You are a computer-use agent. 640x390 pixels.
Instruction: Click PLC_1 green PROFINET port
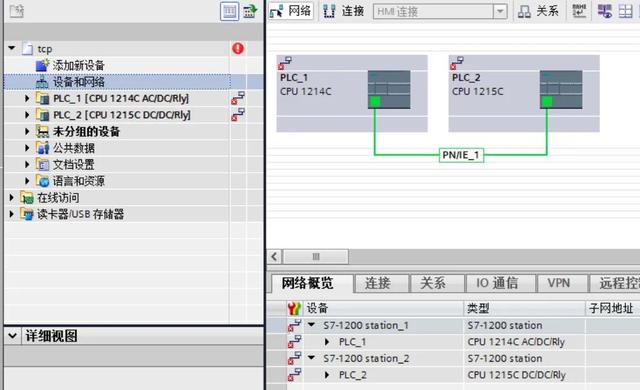click(x=375, y=101)
